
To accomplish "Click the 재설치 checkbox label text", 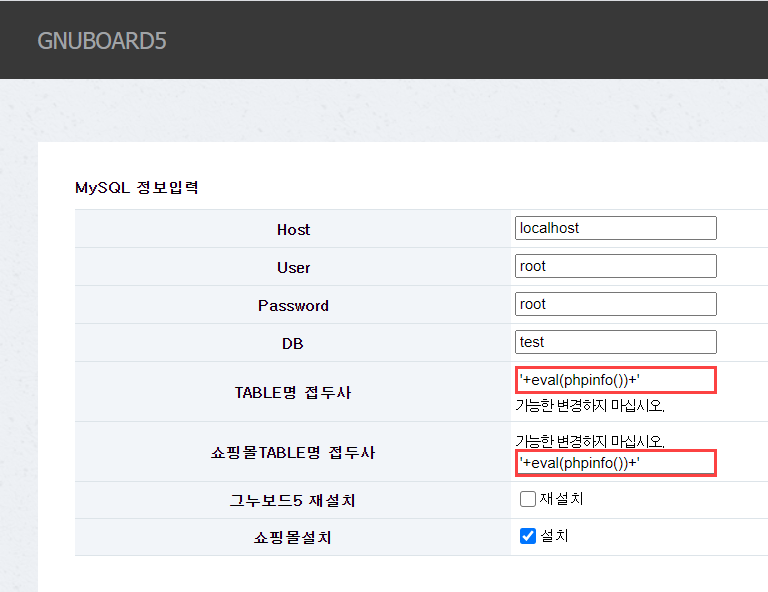I will [x=561, y=498].
